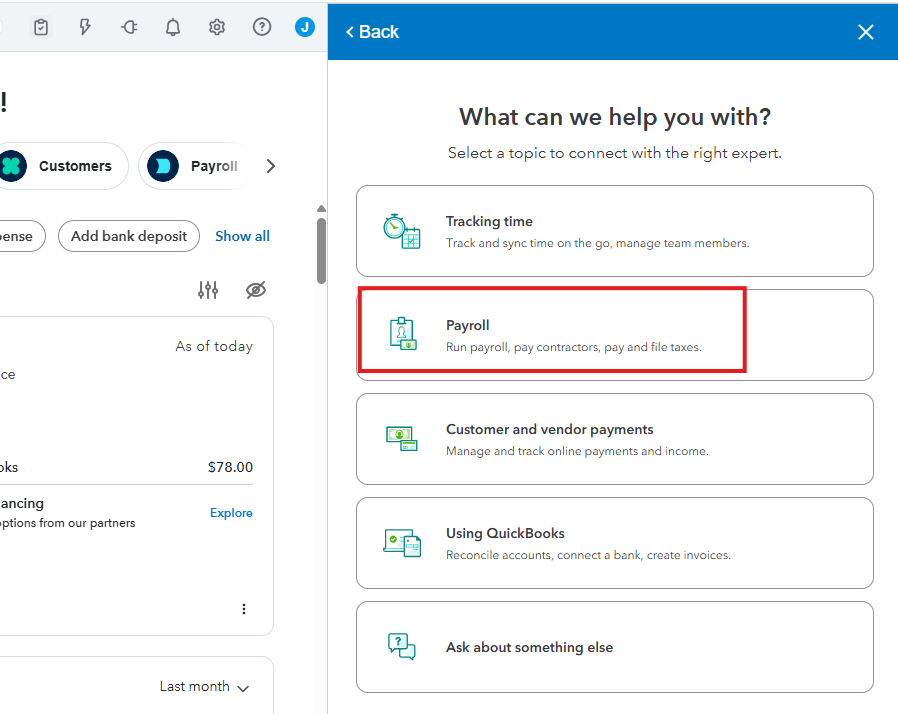Open the Last month period dropdown
Image resolution: width=898 pixels, height=714 pixels.
coord(204,687)
